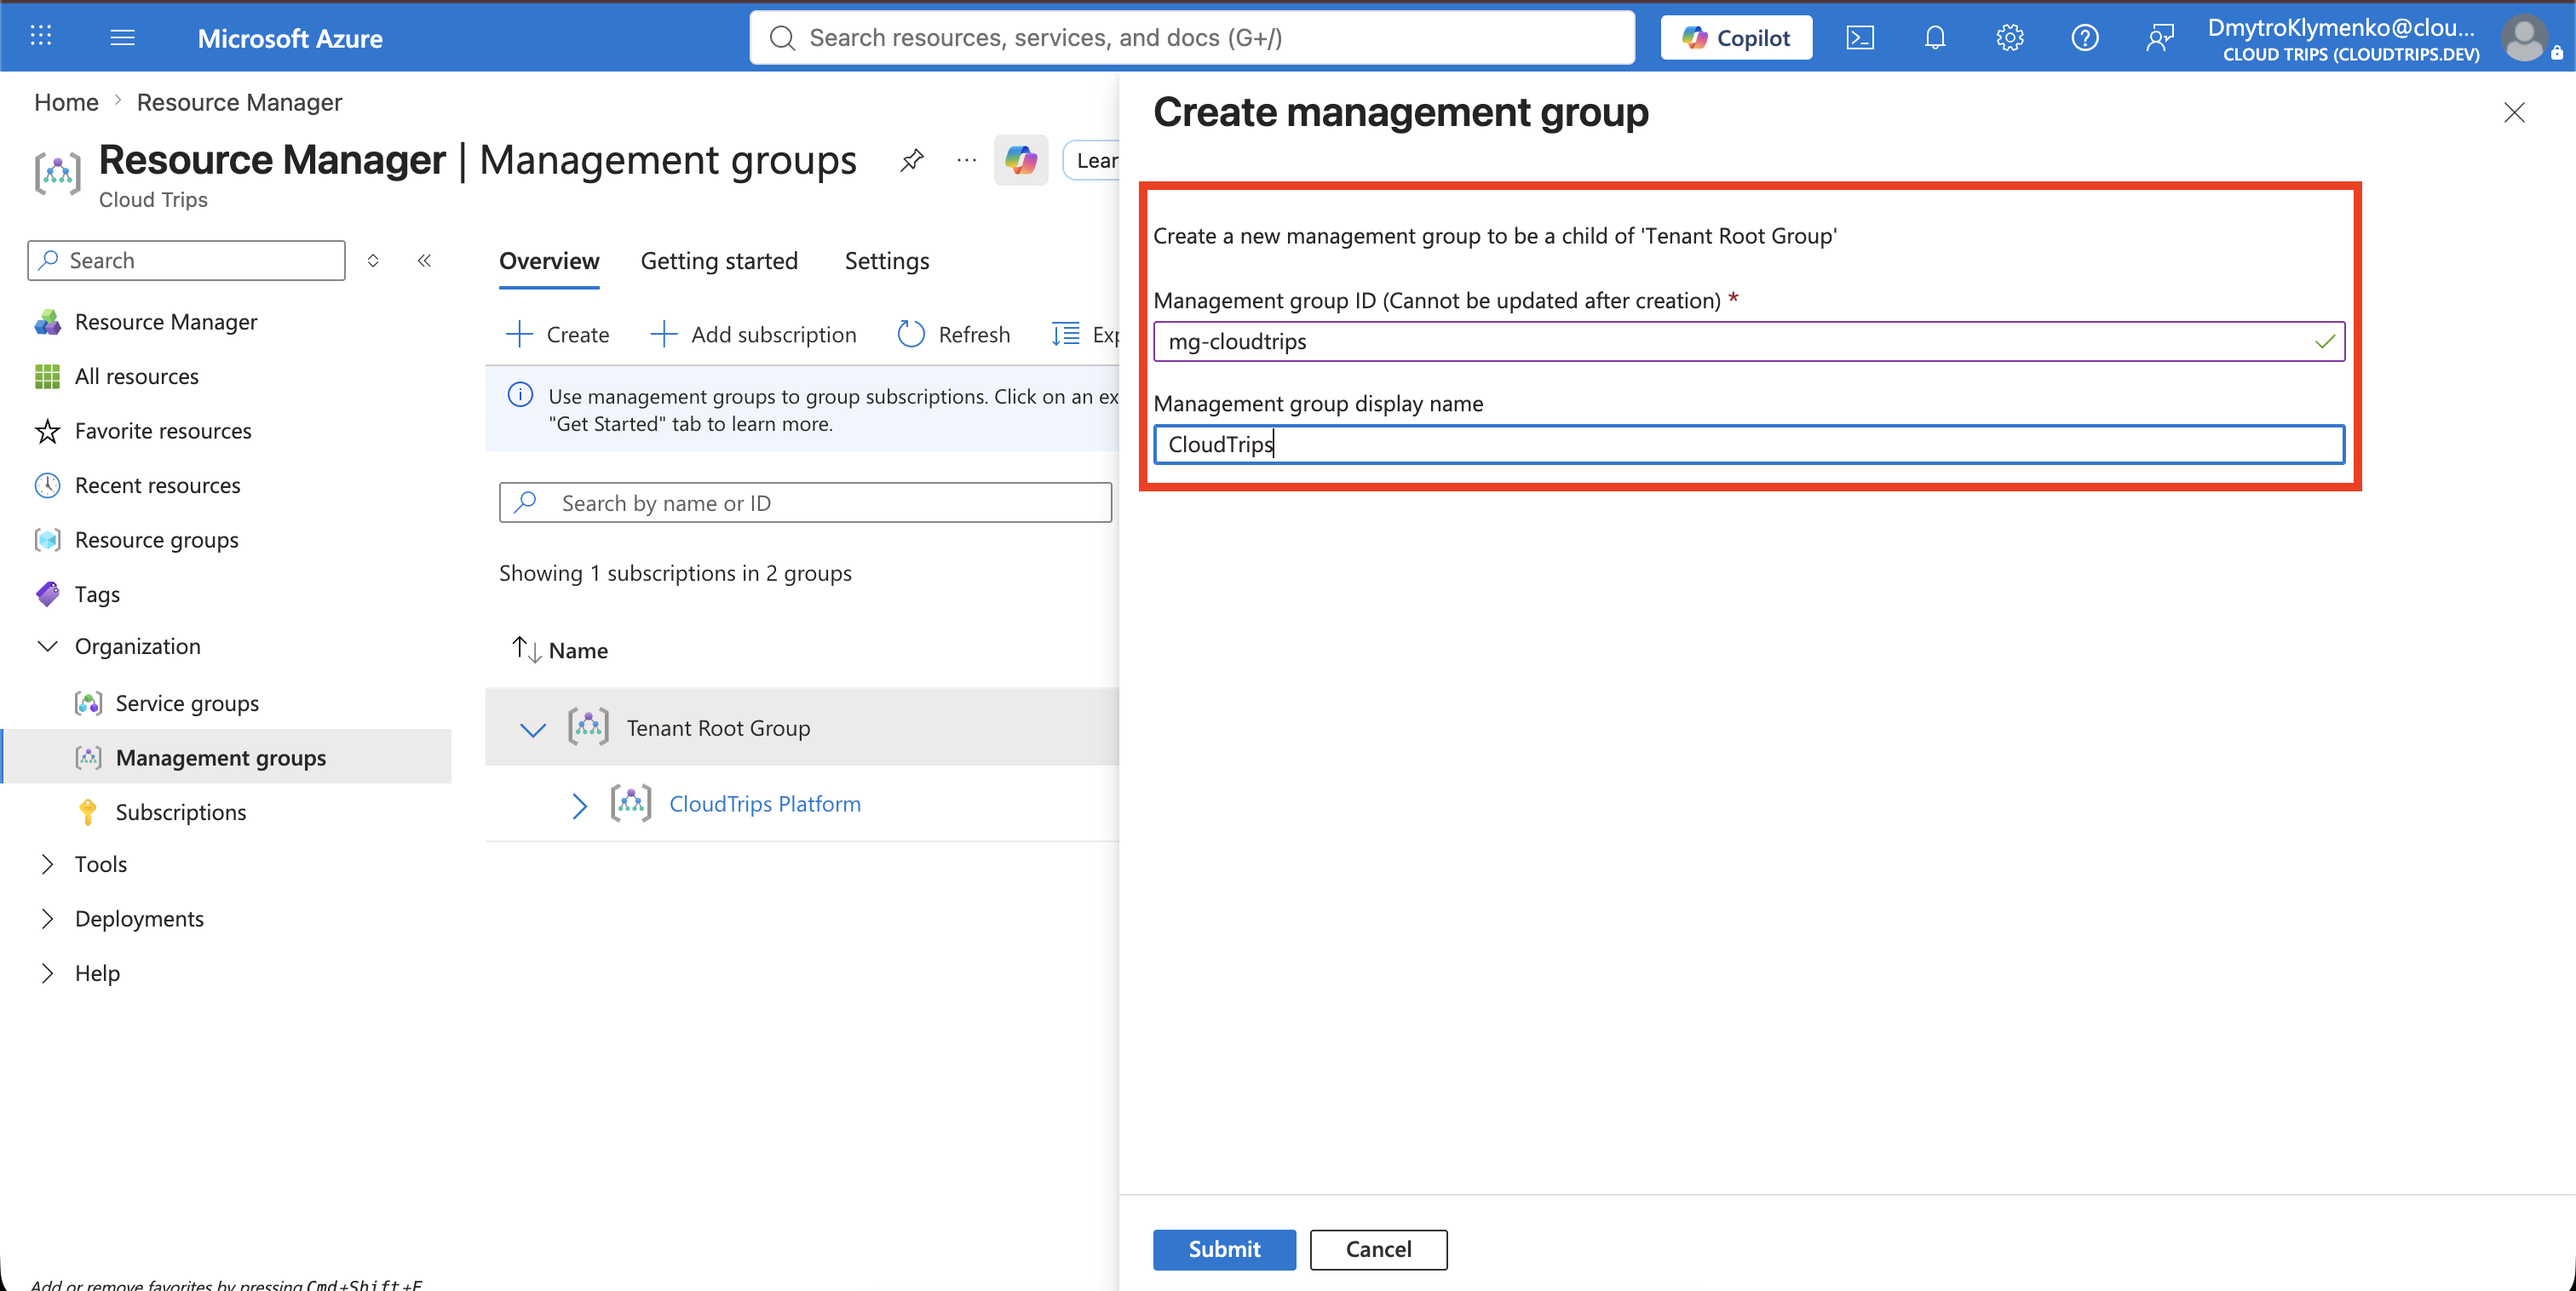Focus the Search by name or ID box
2576x1291 pixels.
(805, 503)
